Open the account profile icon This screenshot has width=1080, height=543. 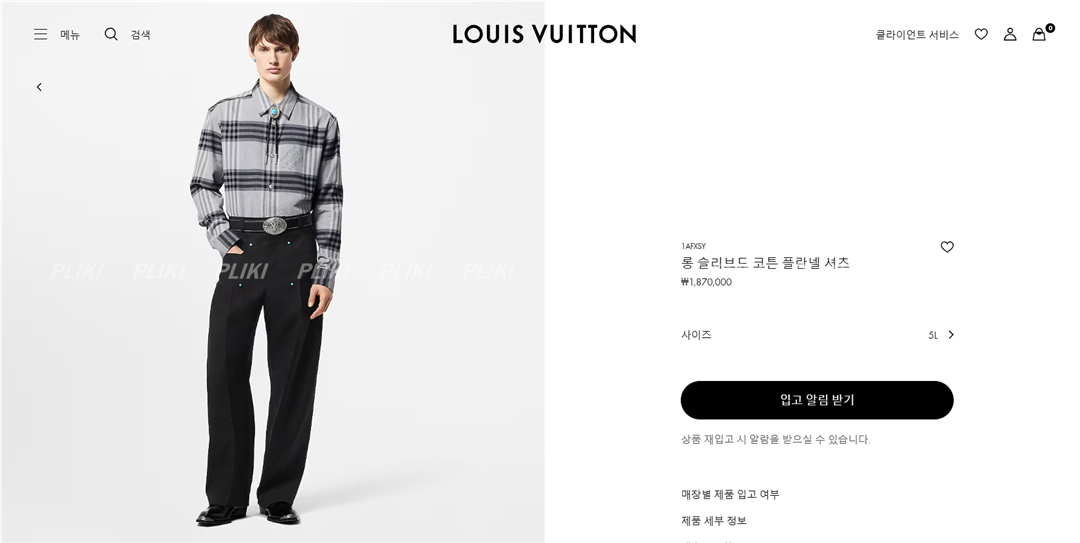(x=1010, y=34)
